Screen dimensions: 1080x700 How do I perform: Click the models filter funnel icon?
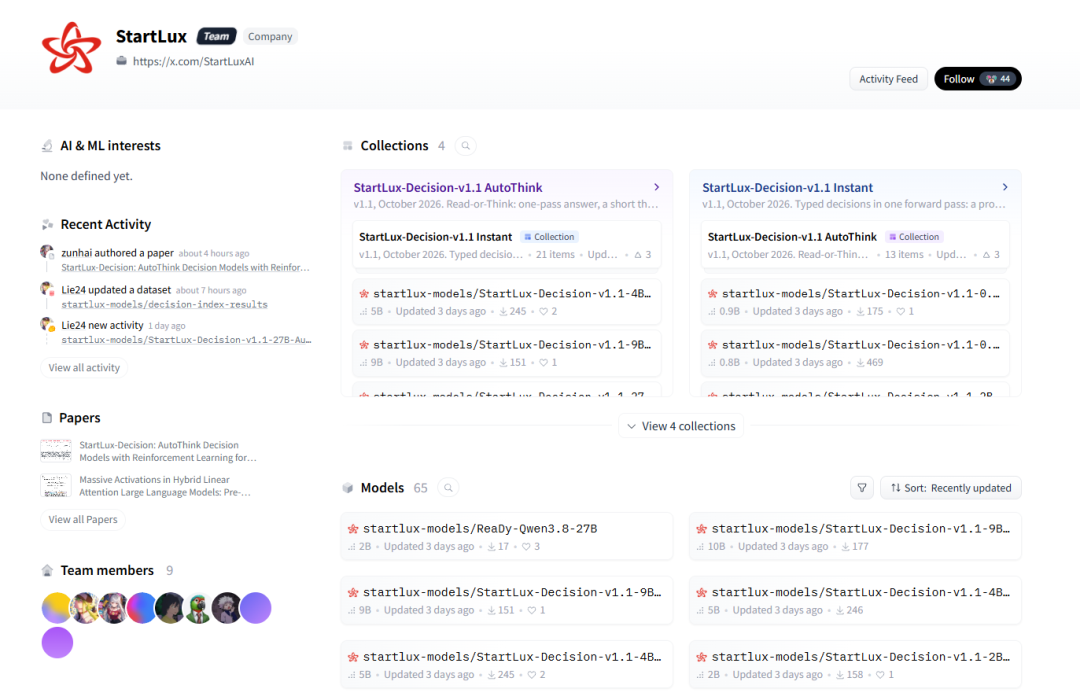862,488
